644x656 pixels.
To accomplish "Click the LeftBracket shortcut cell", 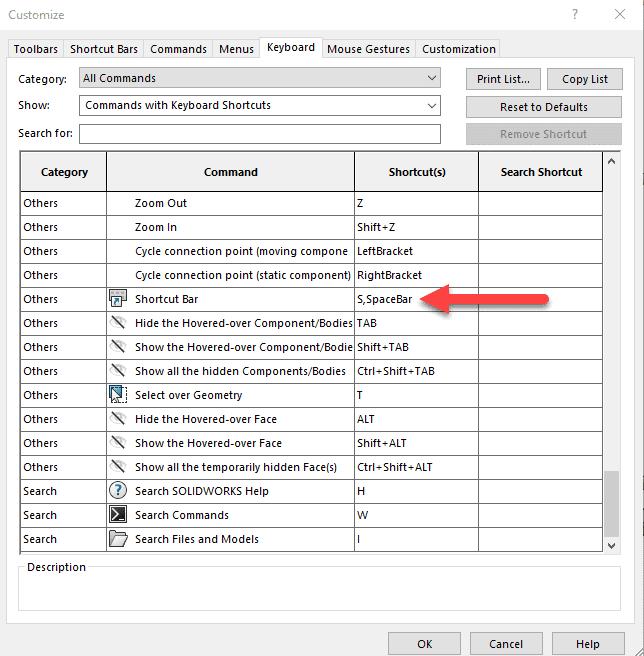I will pyautogui.click(x=416, y=251).
